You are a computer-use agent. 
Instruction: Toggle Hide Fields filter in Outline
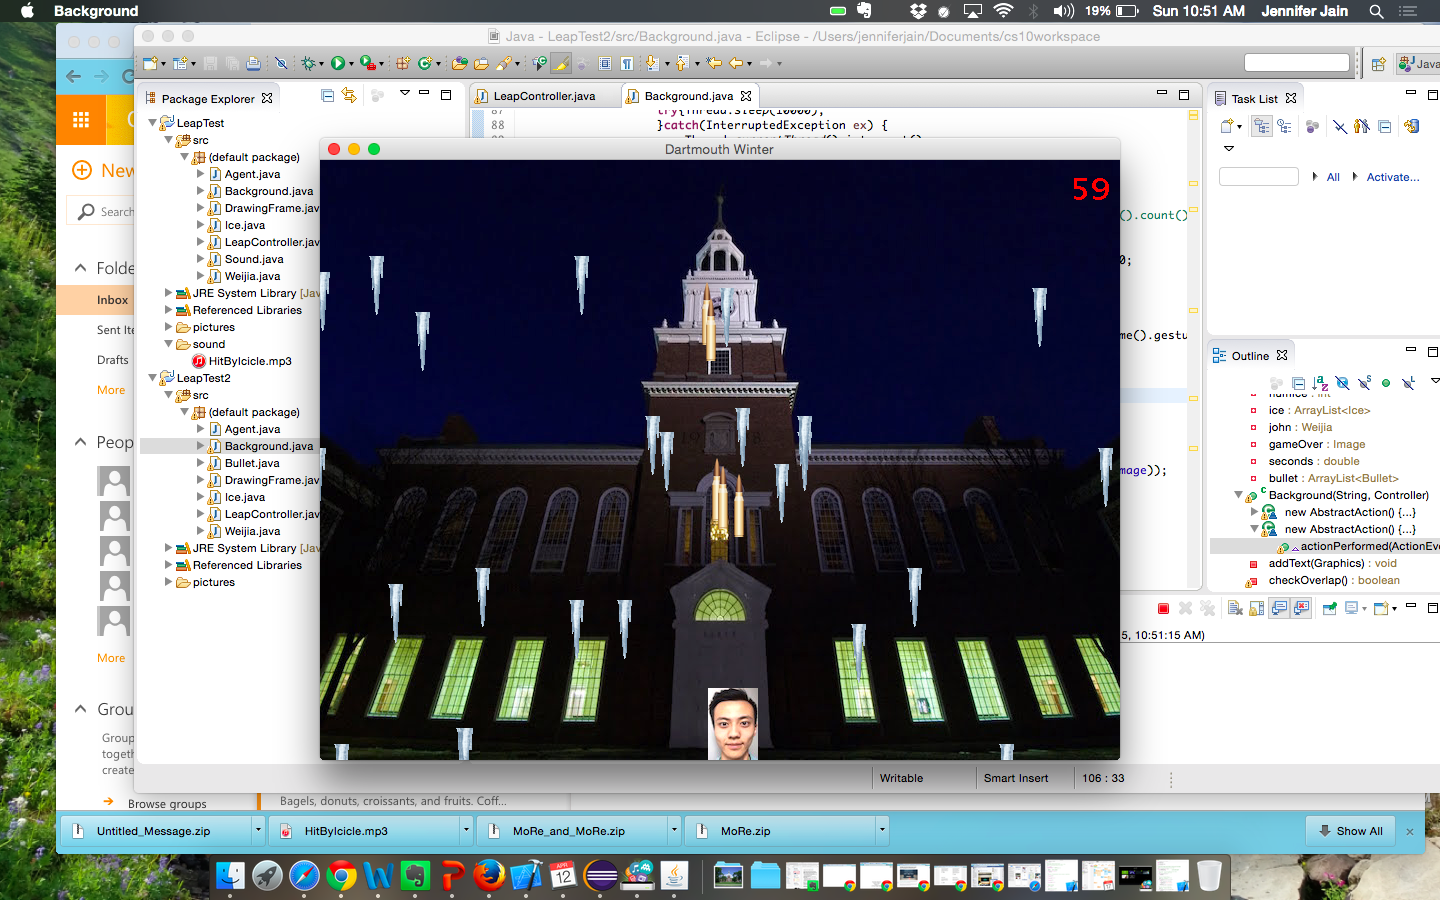pos(1342,383)
